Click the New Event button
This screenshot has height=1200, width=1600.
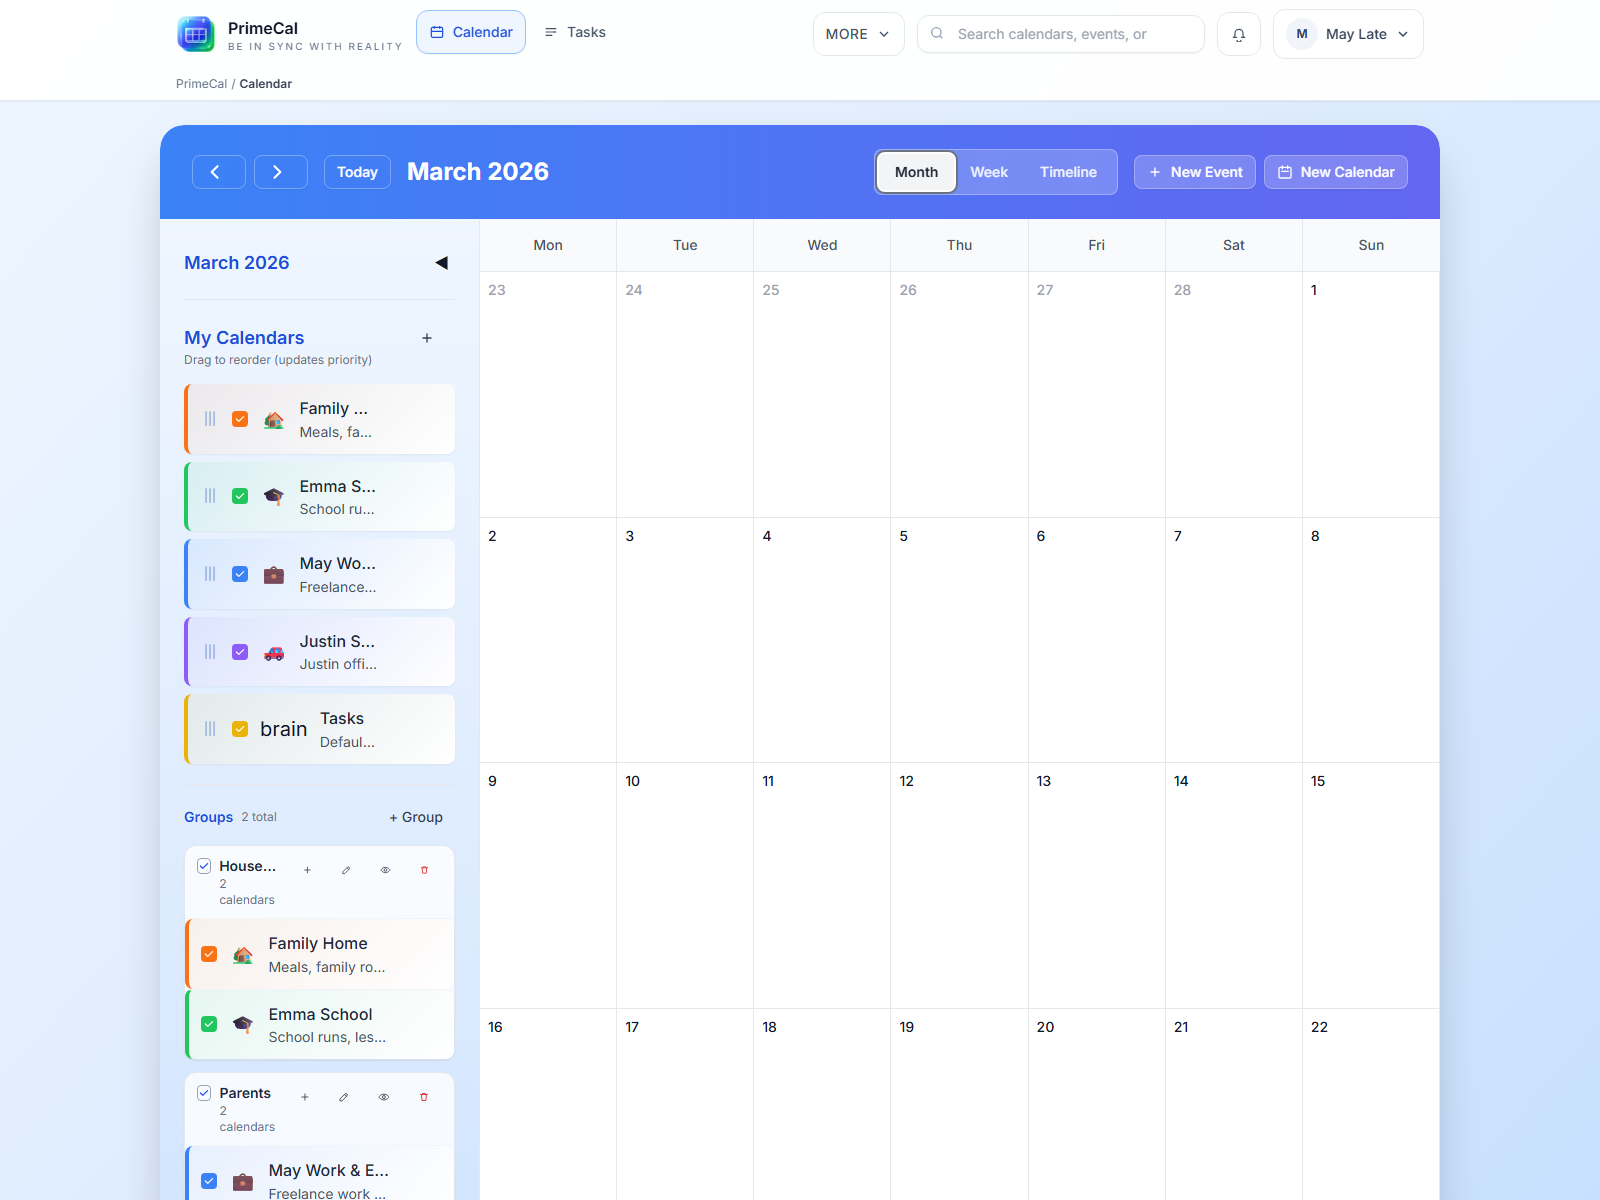tap(1194, 171)
